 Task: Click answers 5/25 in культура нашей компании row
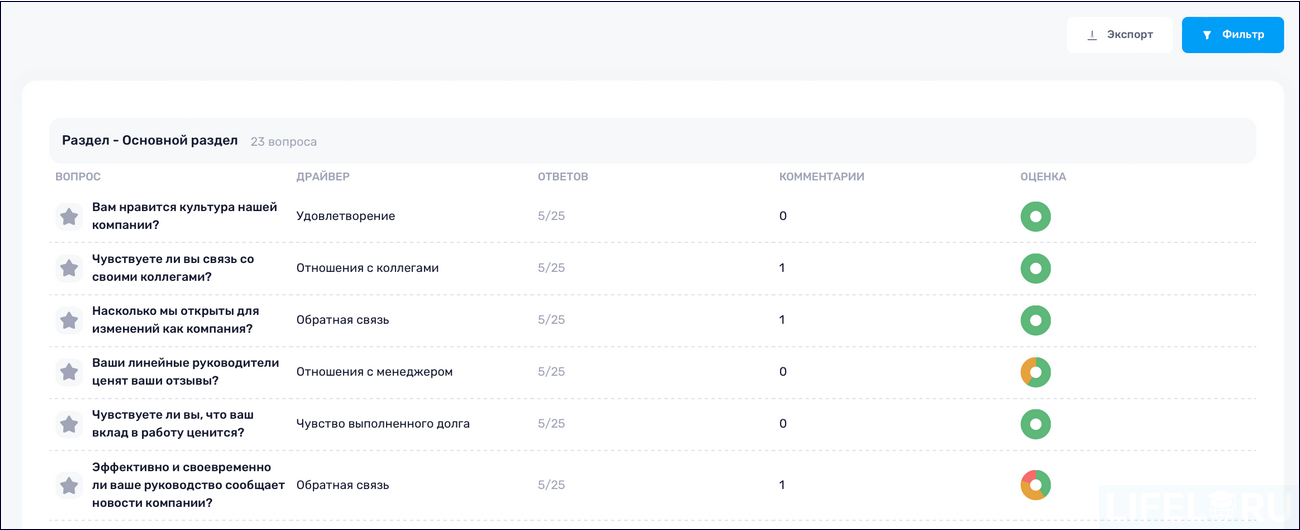tap(551, 216)
